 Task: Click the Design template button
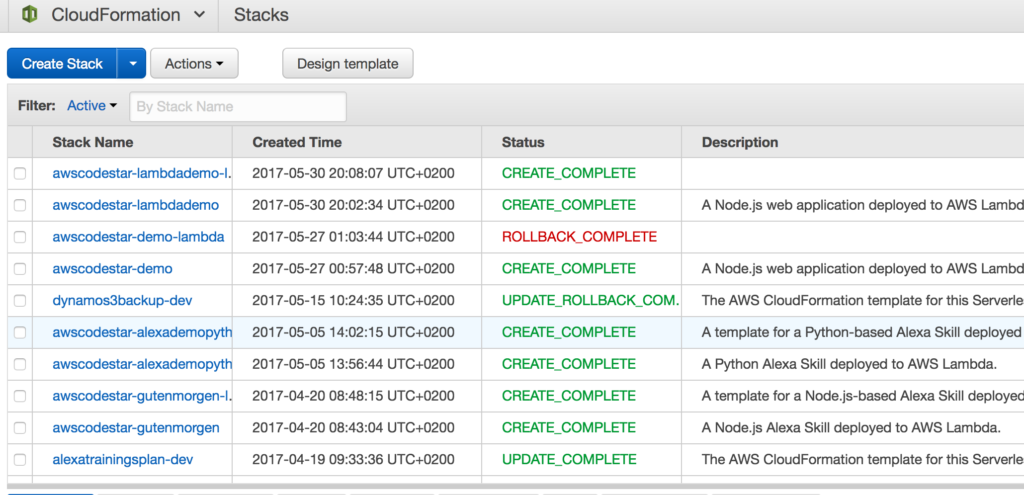pos(347,63)
